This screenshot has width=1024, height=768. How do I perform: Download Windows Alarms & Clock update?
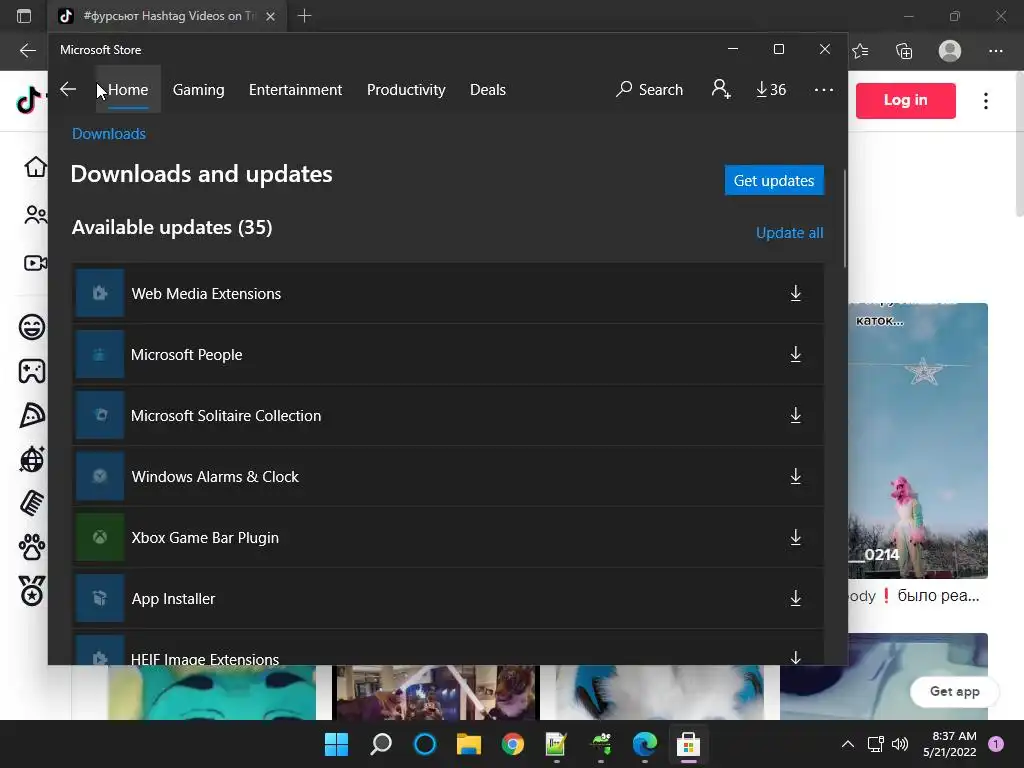[x=795, y=476]
